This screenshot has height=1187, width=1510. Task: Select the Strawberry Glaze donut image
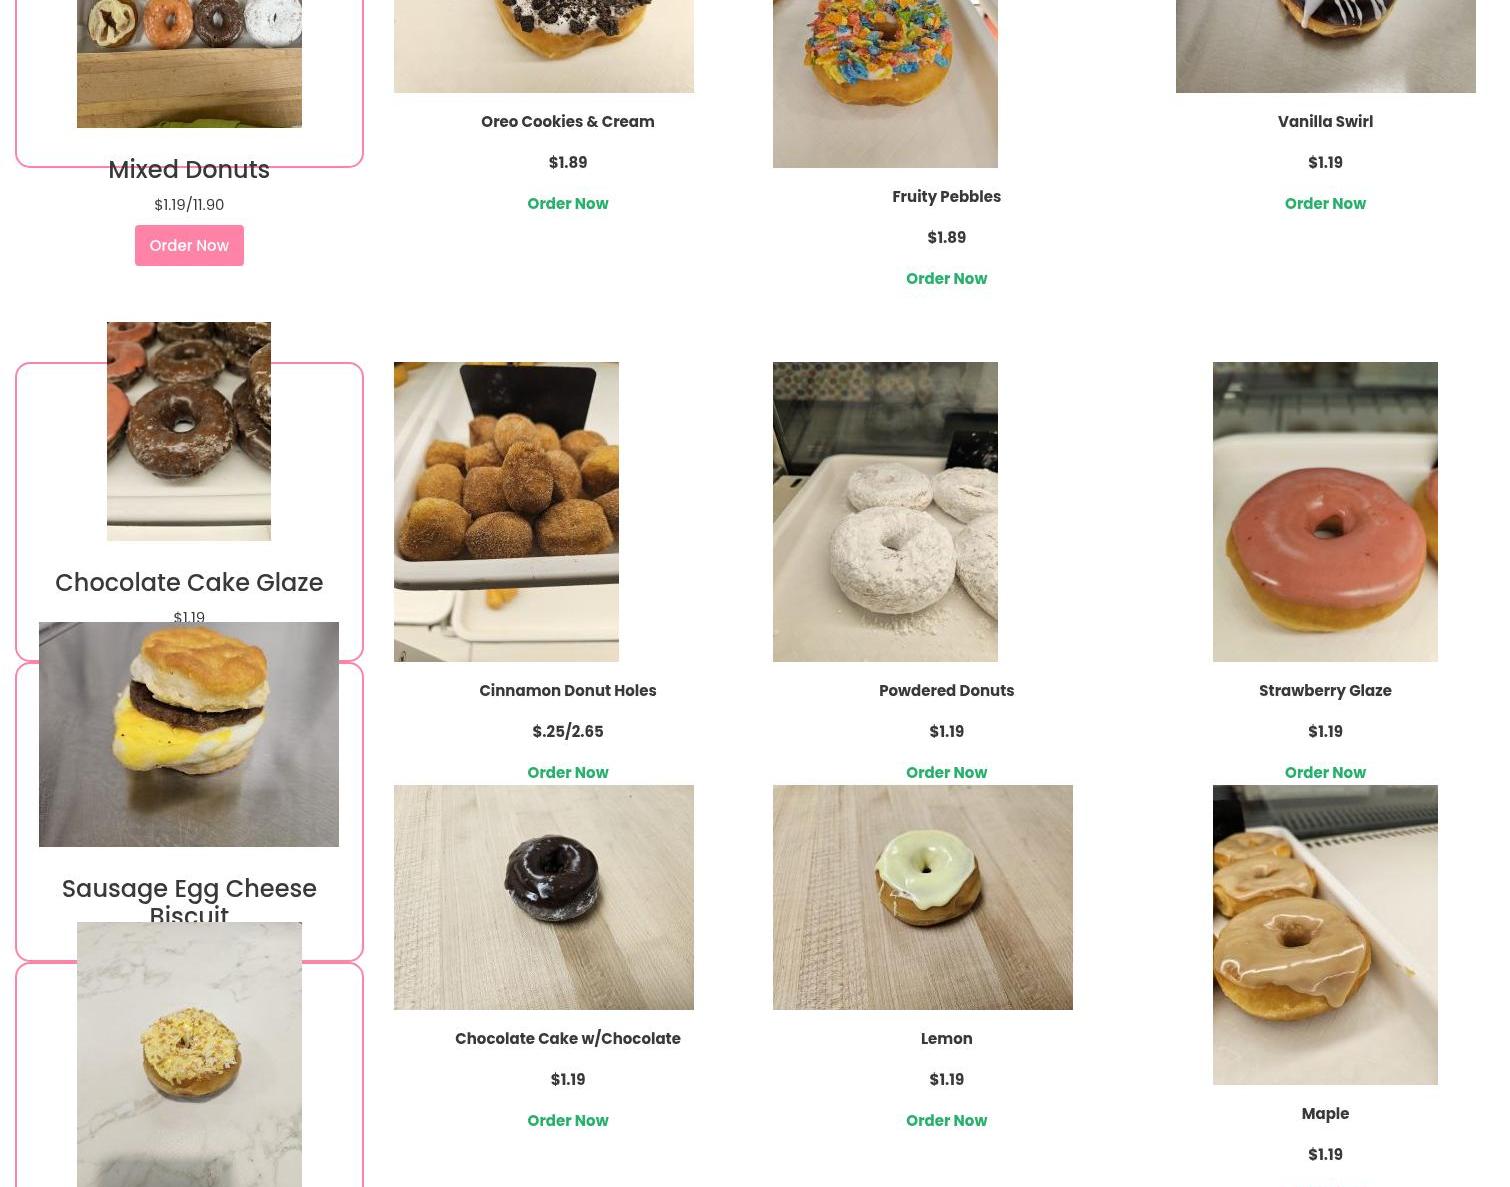pyautogui.click(x=1325, y=512)
